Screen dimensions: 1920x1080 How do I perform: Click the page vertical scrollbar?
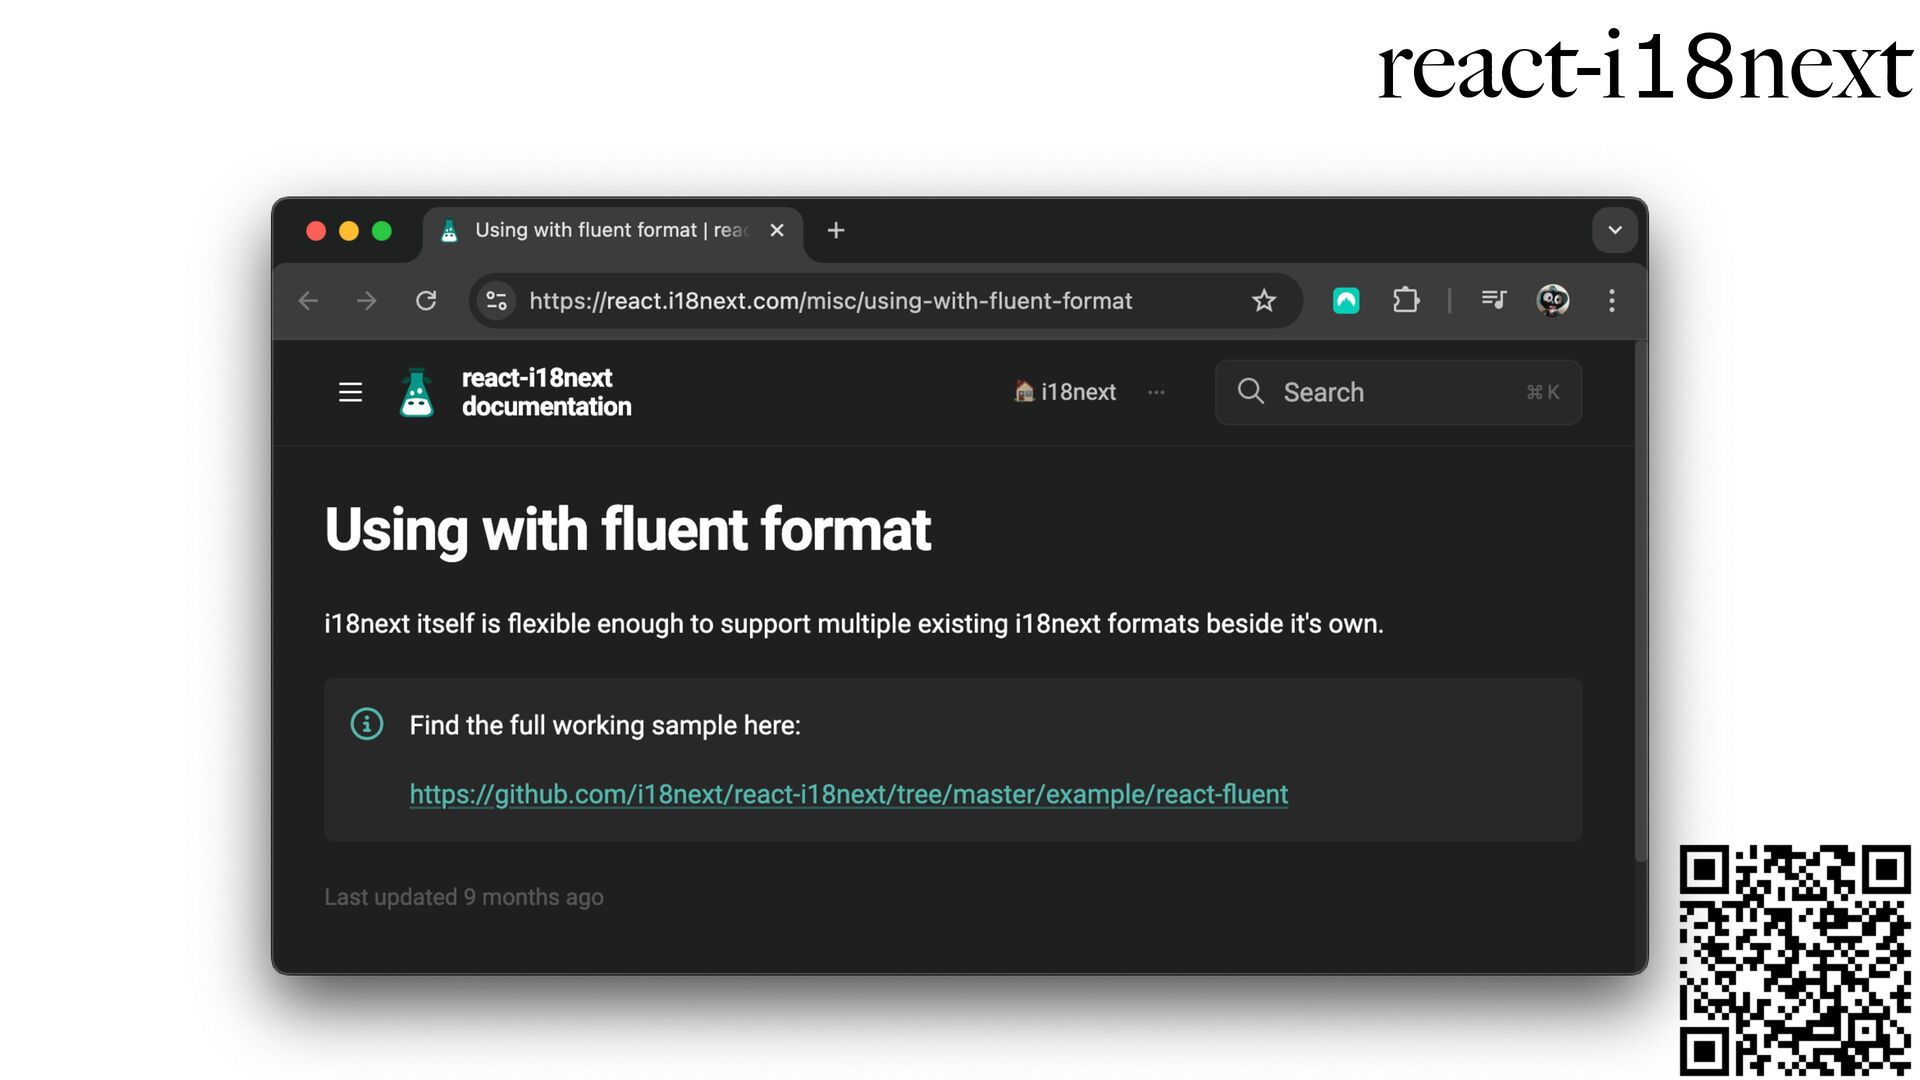[1640, 600]
